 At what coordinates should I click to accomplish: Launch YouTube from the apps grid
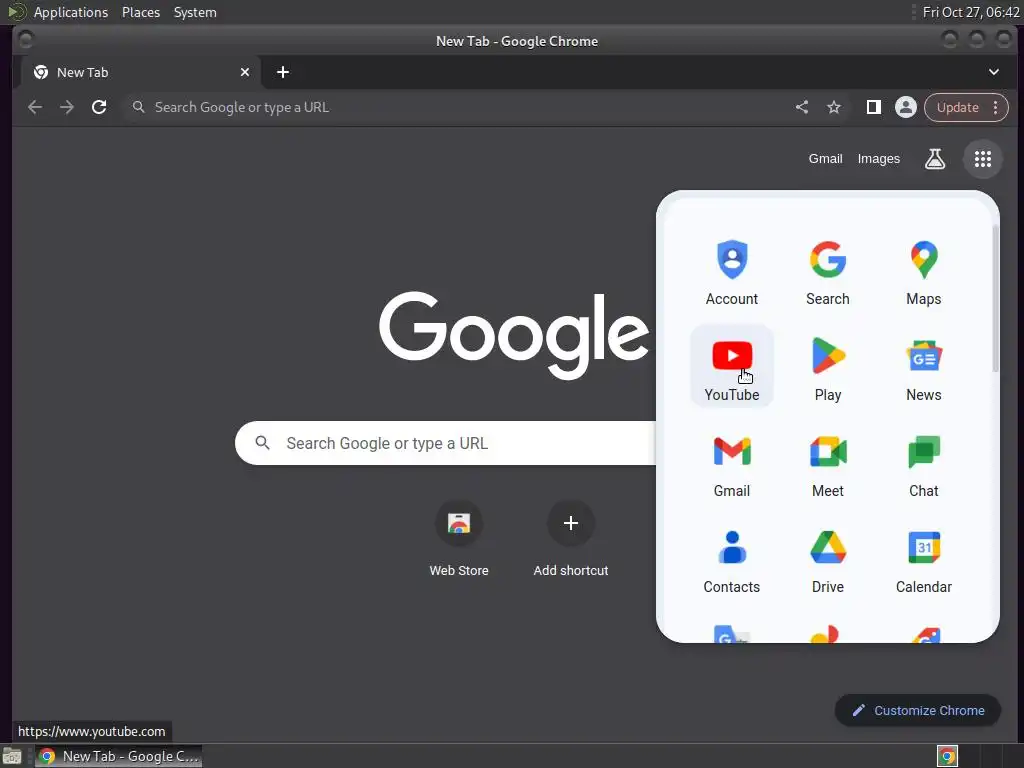[731, 368]
